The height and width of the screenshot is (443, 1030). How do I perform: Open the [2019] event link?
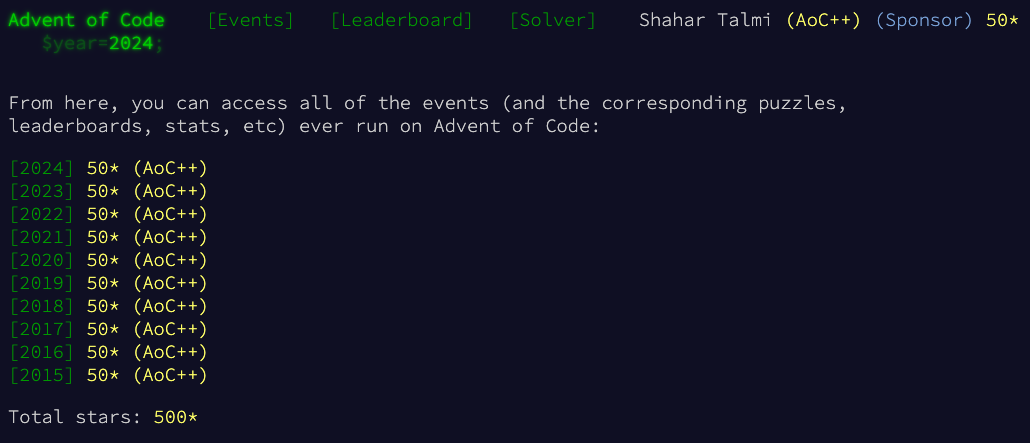tap(42, 284)
